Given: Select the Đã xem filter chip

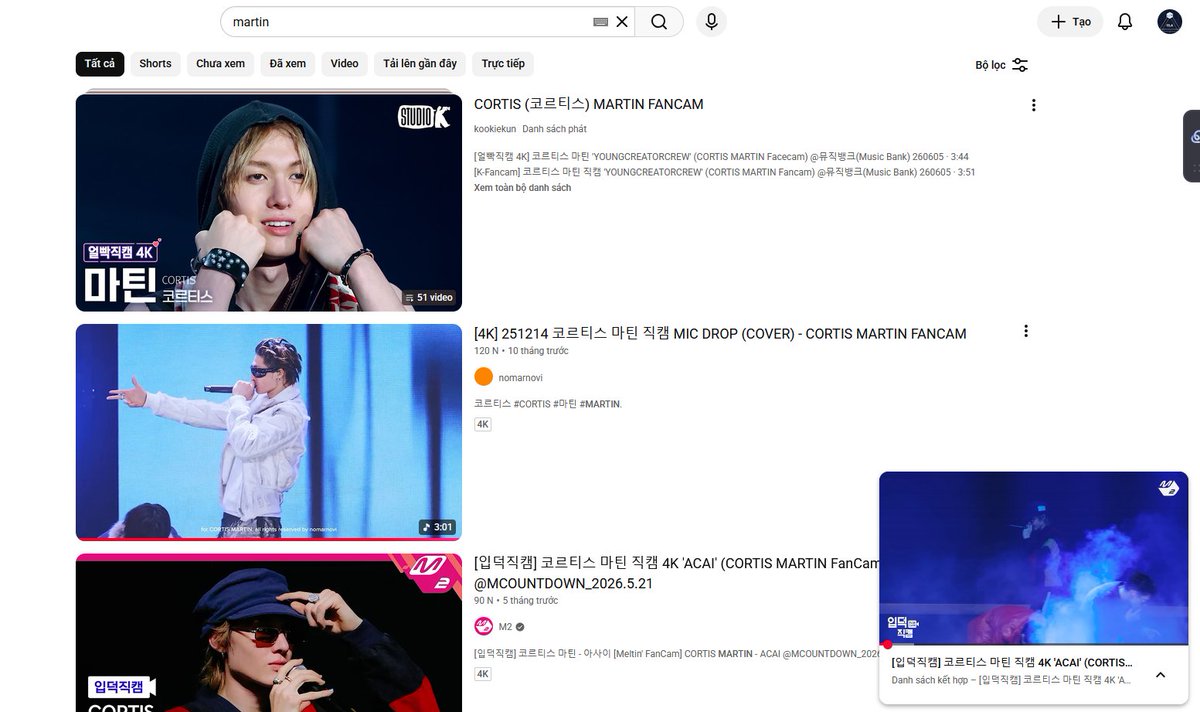Looking at the screenshot, I should [288, 64].
